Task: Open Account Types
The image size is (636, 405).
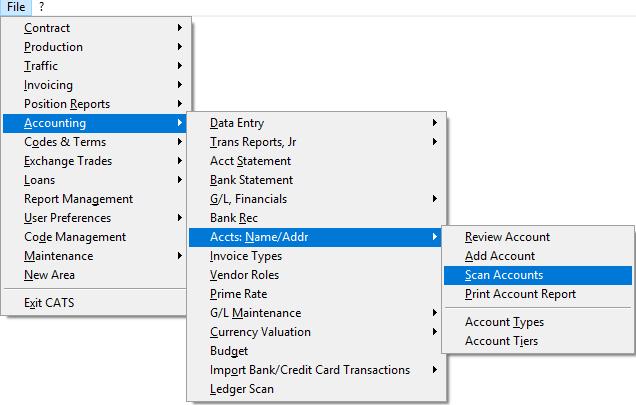Action: click(x=538, y=322)
